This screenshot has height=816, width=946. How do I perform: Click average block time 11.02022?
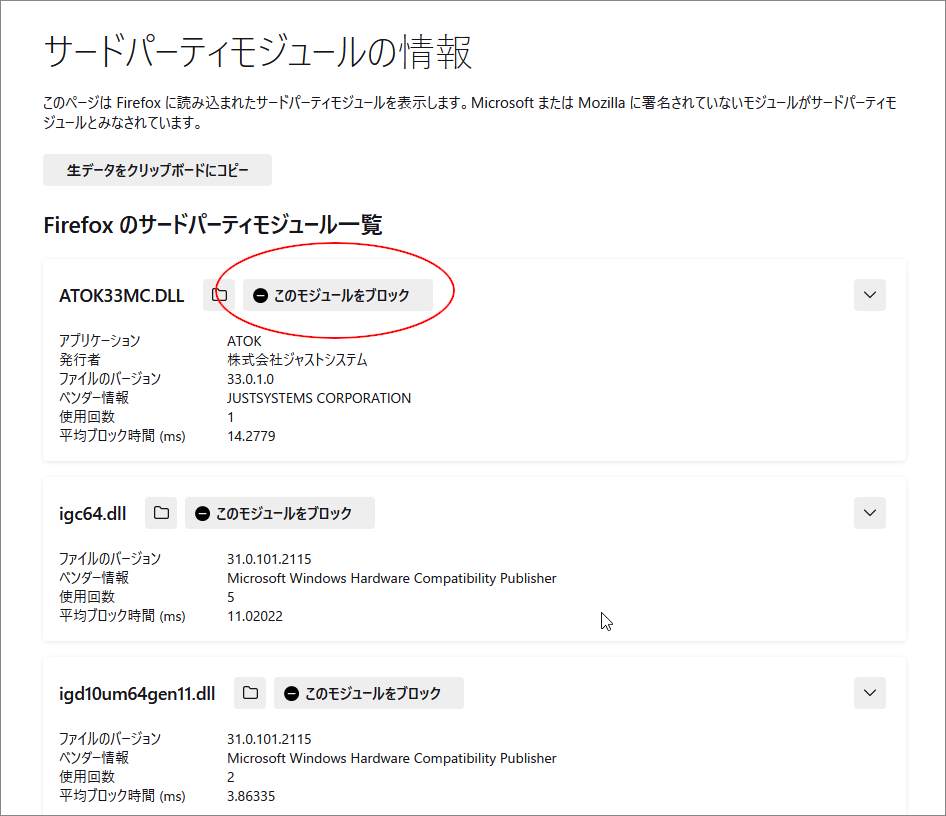[255, 616]
